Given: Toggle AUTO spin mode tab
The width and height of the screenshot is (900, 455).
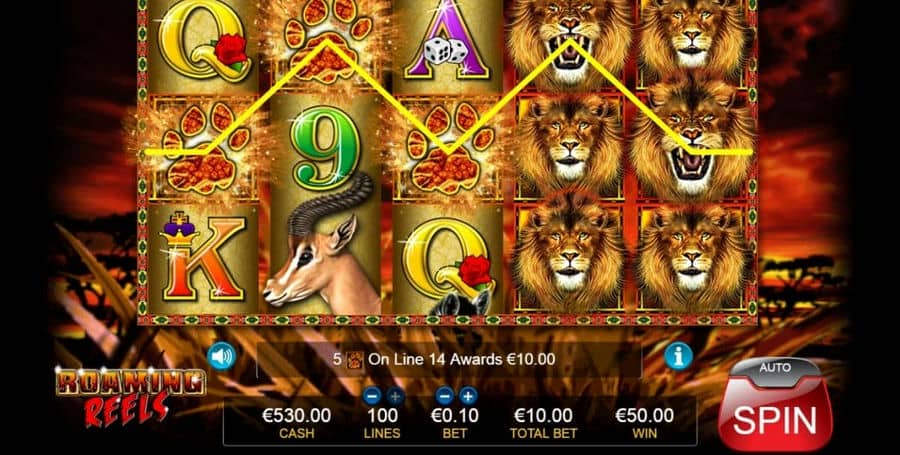Looking at the screenshot, I should (775, 368).
